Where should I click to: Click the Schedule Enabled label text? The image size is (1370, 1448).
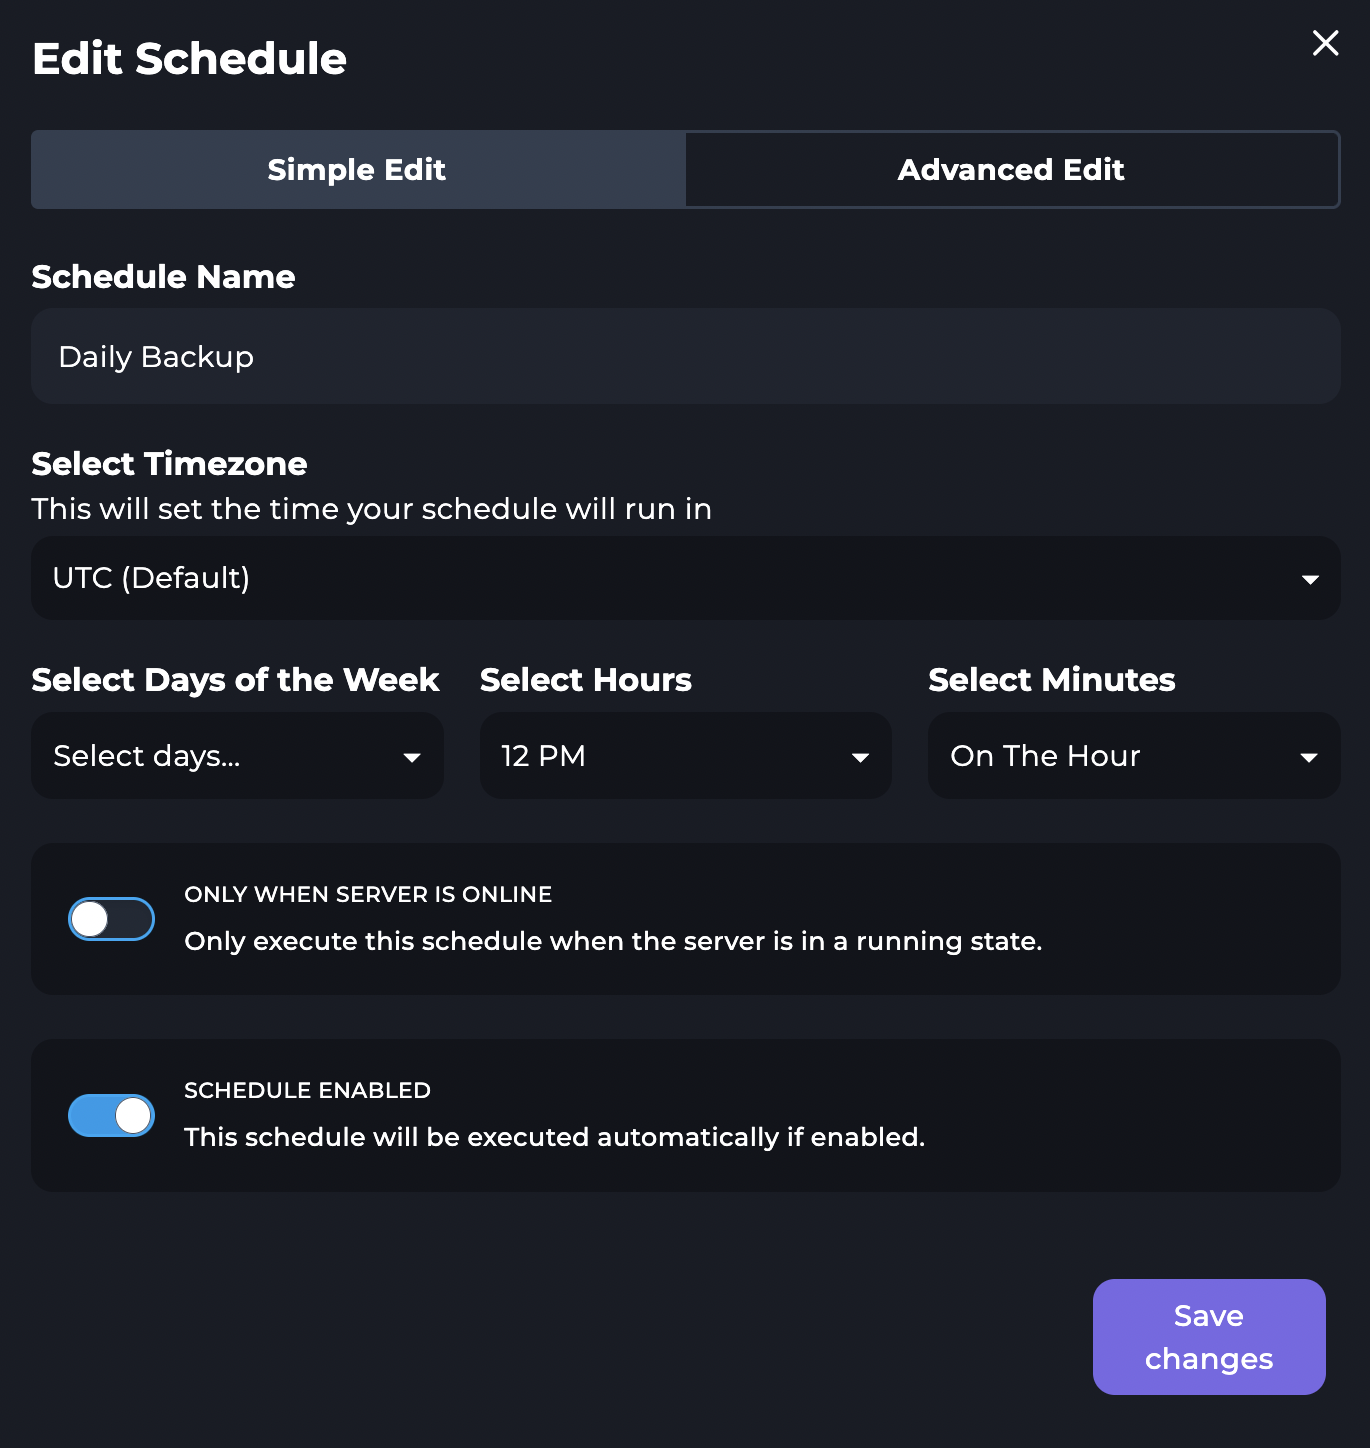point(307,1090)
